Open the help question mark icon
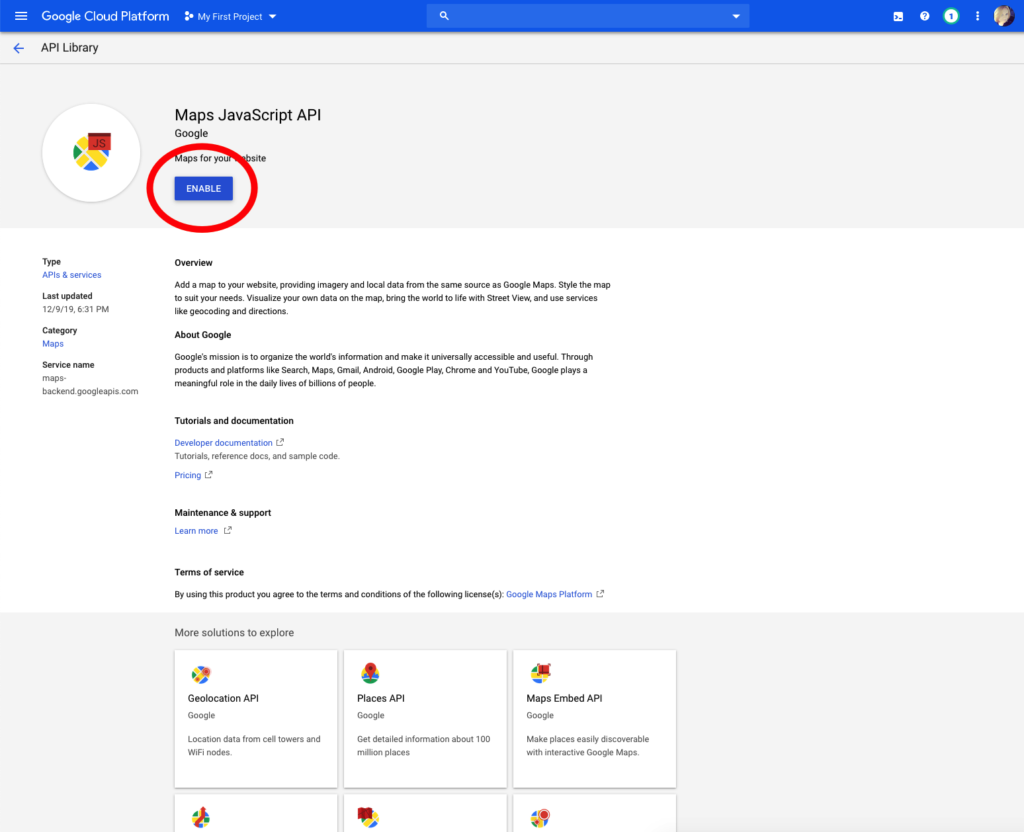Screen dimensions: 1024x832 point(925,16)
